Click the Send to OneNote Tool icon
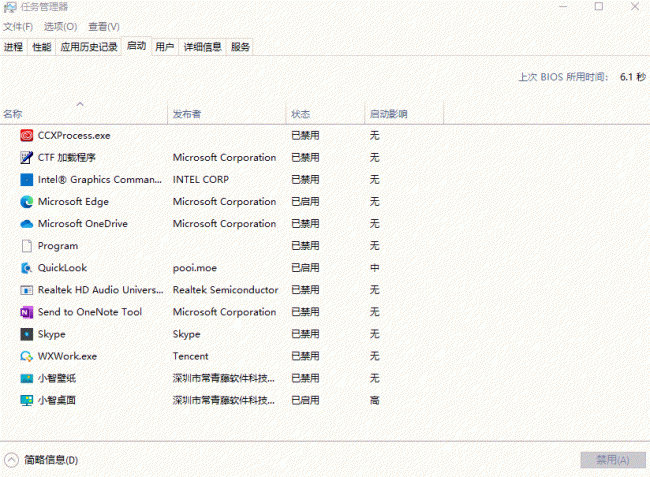The image size is (650, 477). click(x=27, y=312)
